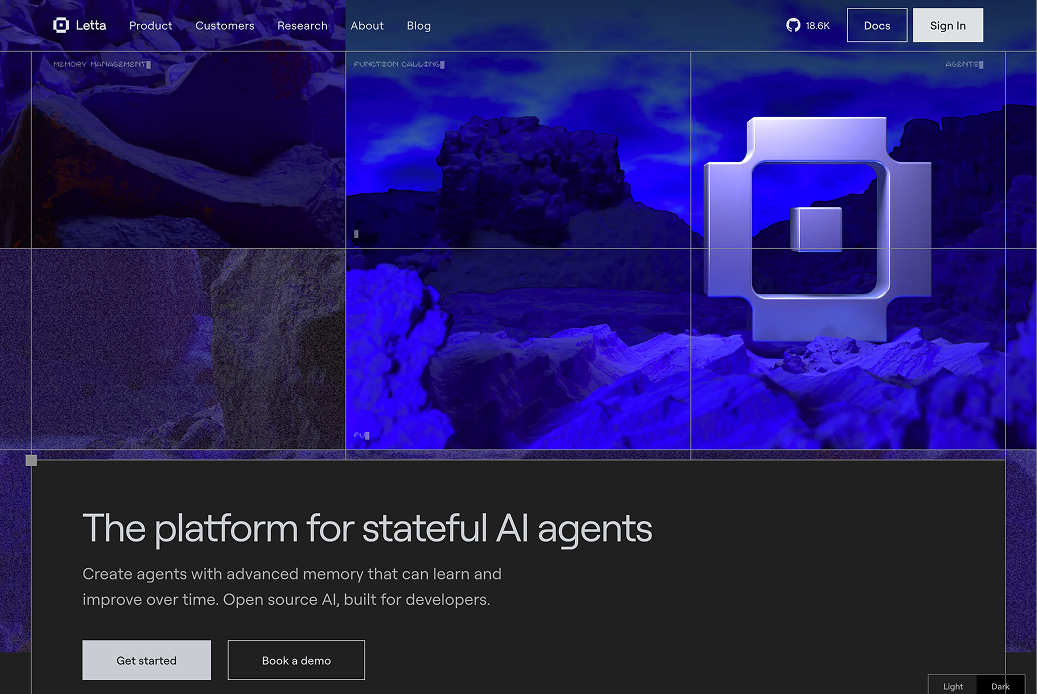Screen dimensions: 1037x694
Task: Click the cursor block after Memory Management
Action: [148, 64]
